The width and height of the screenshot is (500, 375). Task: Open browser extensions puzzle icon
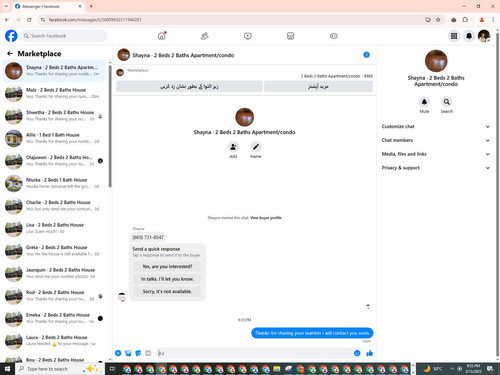click(x=465, y=20)
